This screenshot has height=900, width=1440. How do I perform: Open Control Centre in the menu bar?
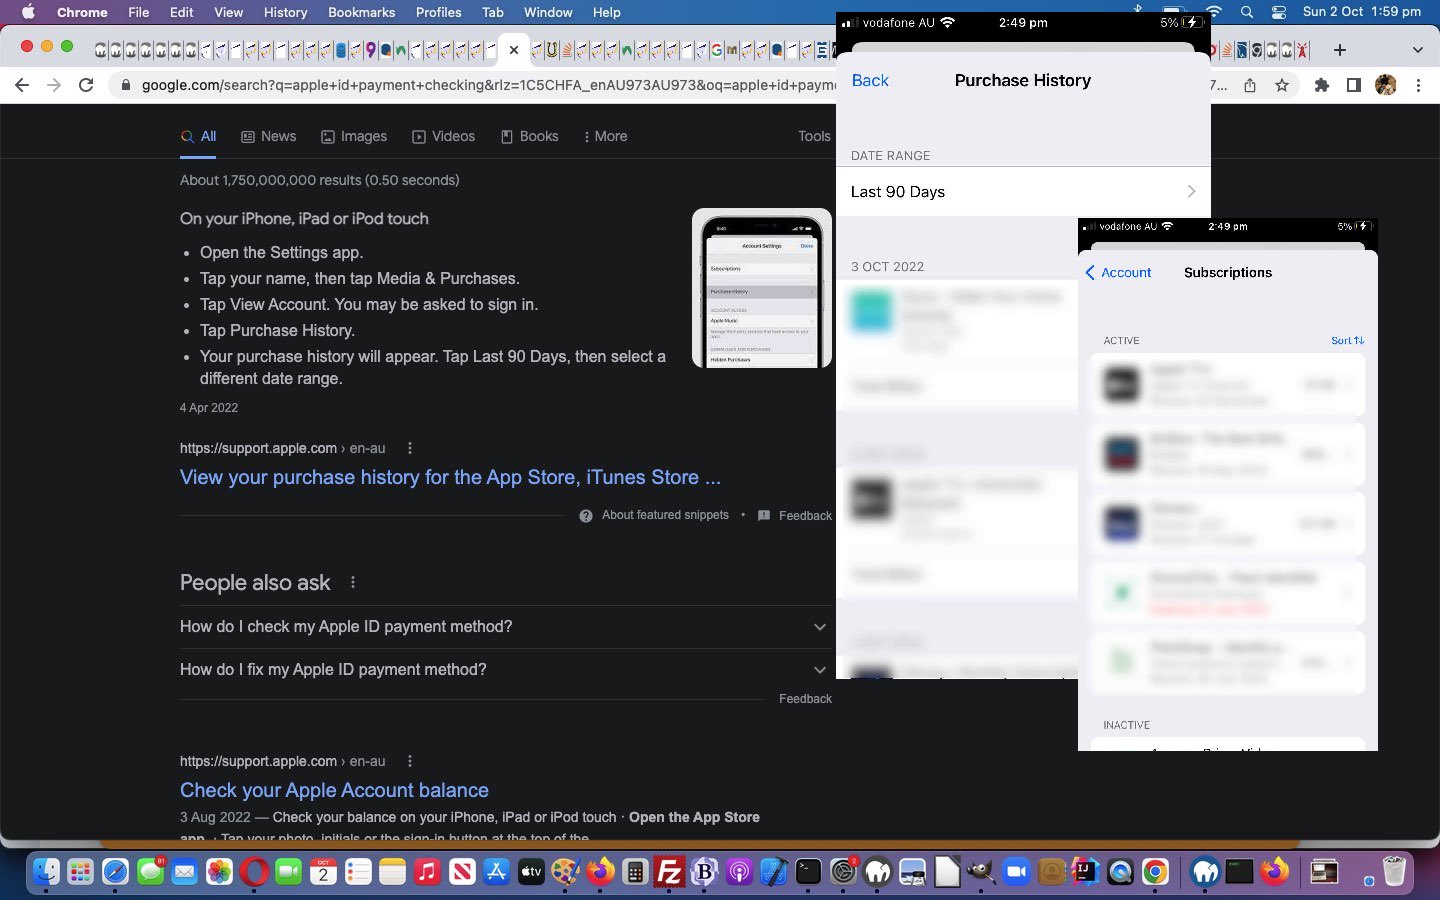[x=1279, y=12]
